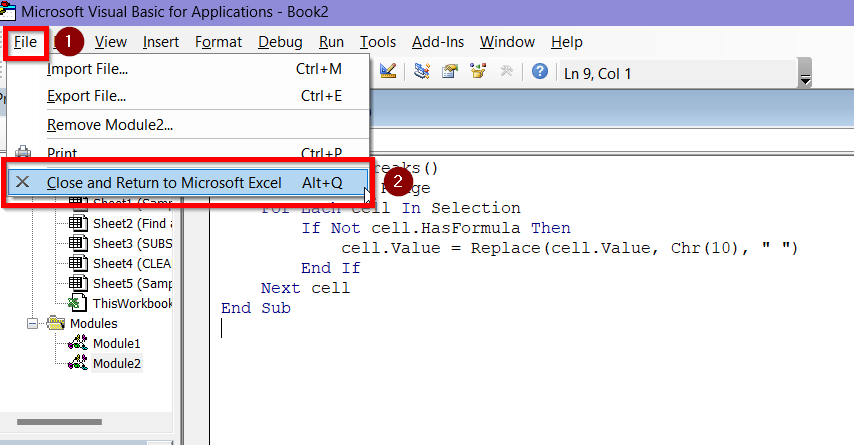Select Sheet2 (Find in project tree

(132, 223)
